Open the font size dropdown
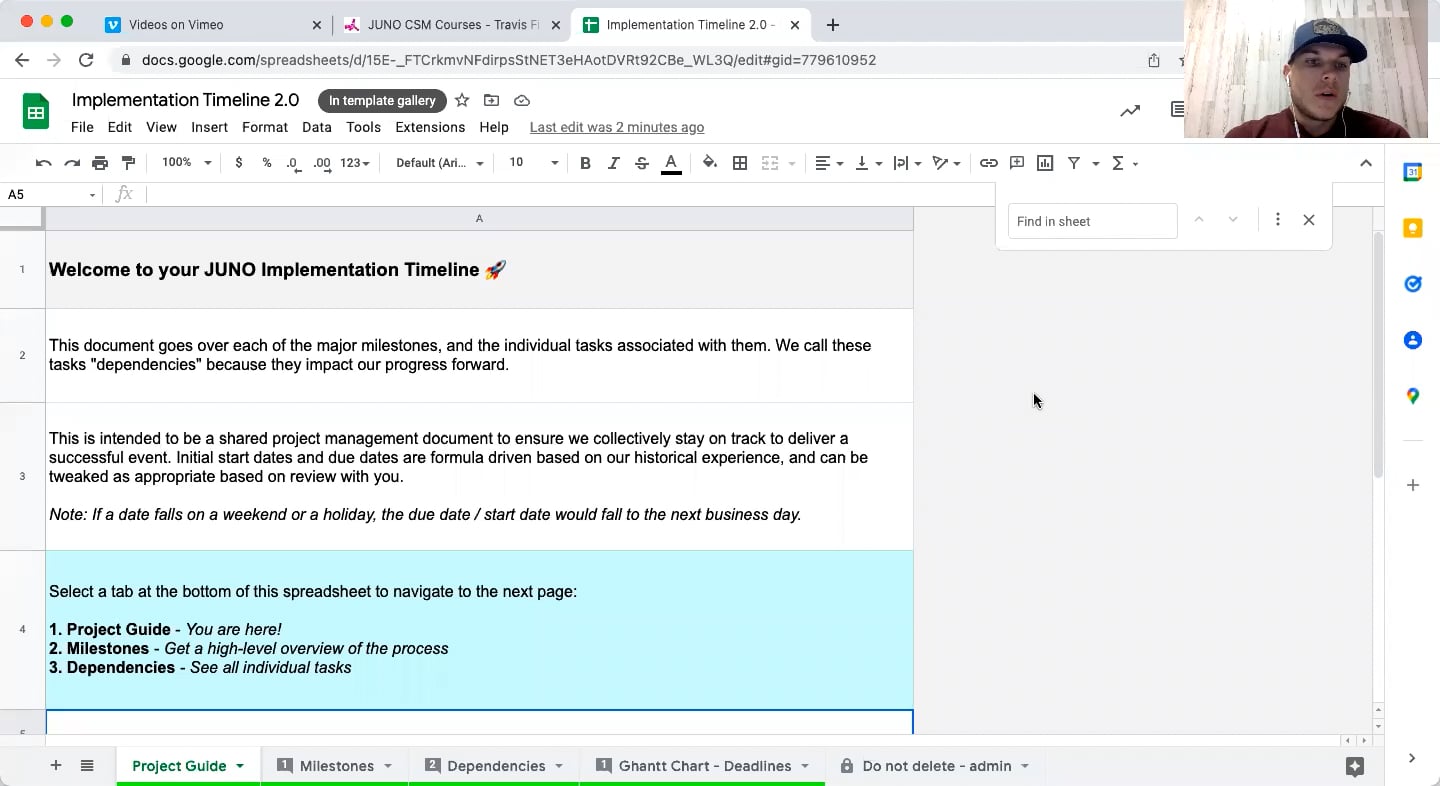1440x786 pixels. (x=534, y=163)
